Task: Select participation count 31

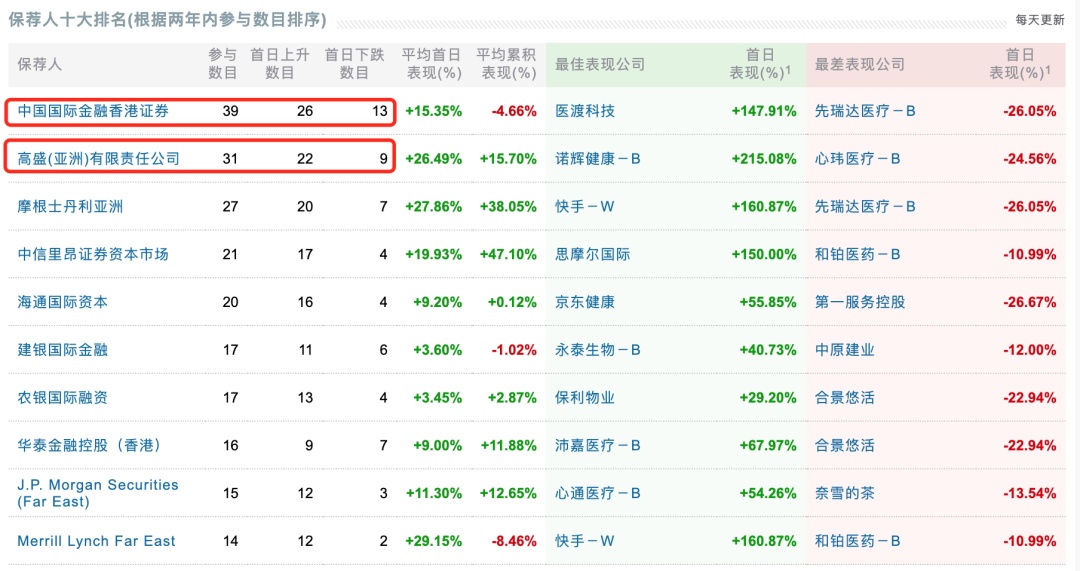Action: [x=230, y=158]
